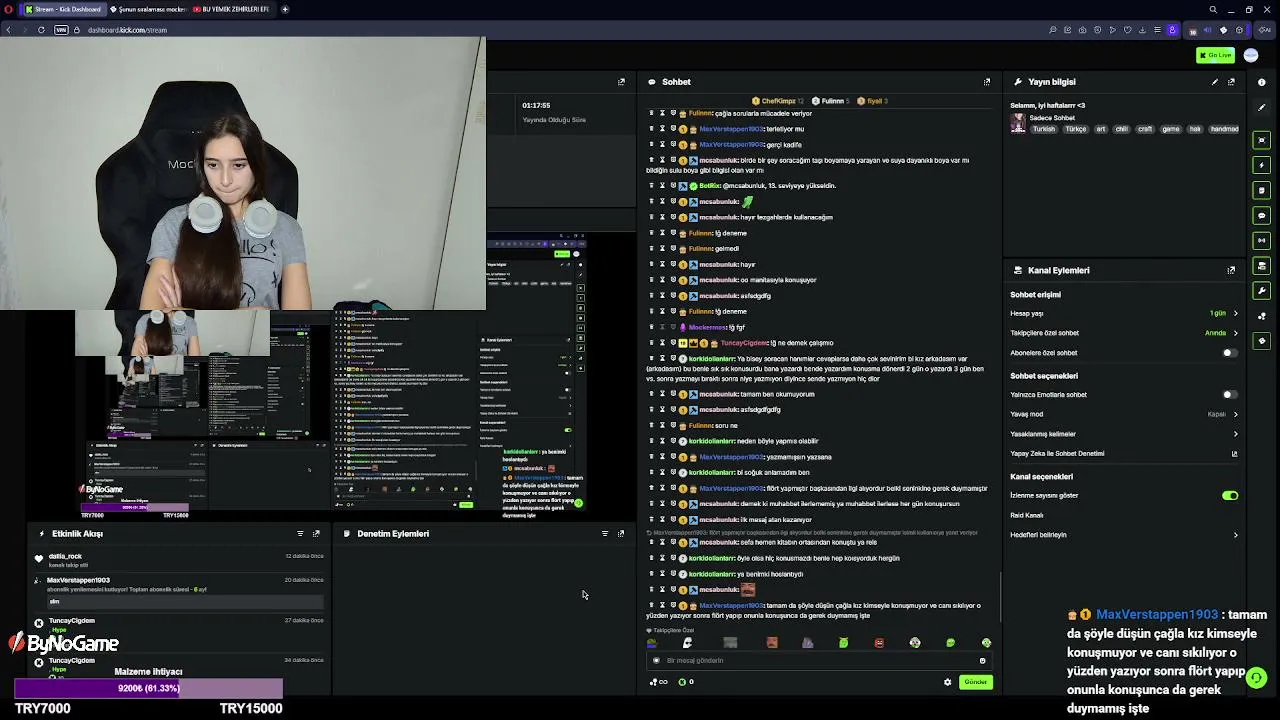Screen dimensions: 1280x720
Task: Pop out the stream session stats panel
Action: (x=621, y=82)
